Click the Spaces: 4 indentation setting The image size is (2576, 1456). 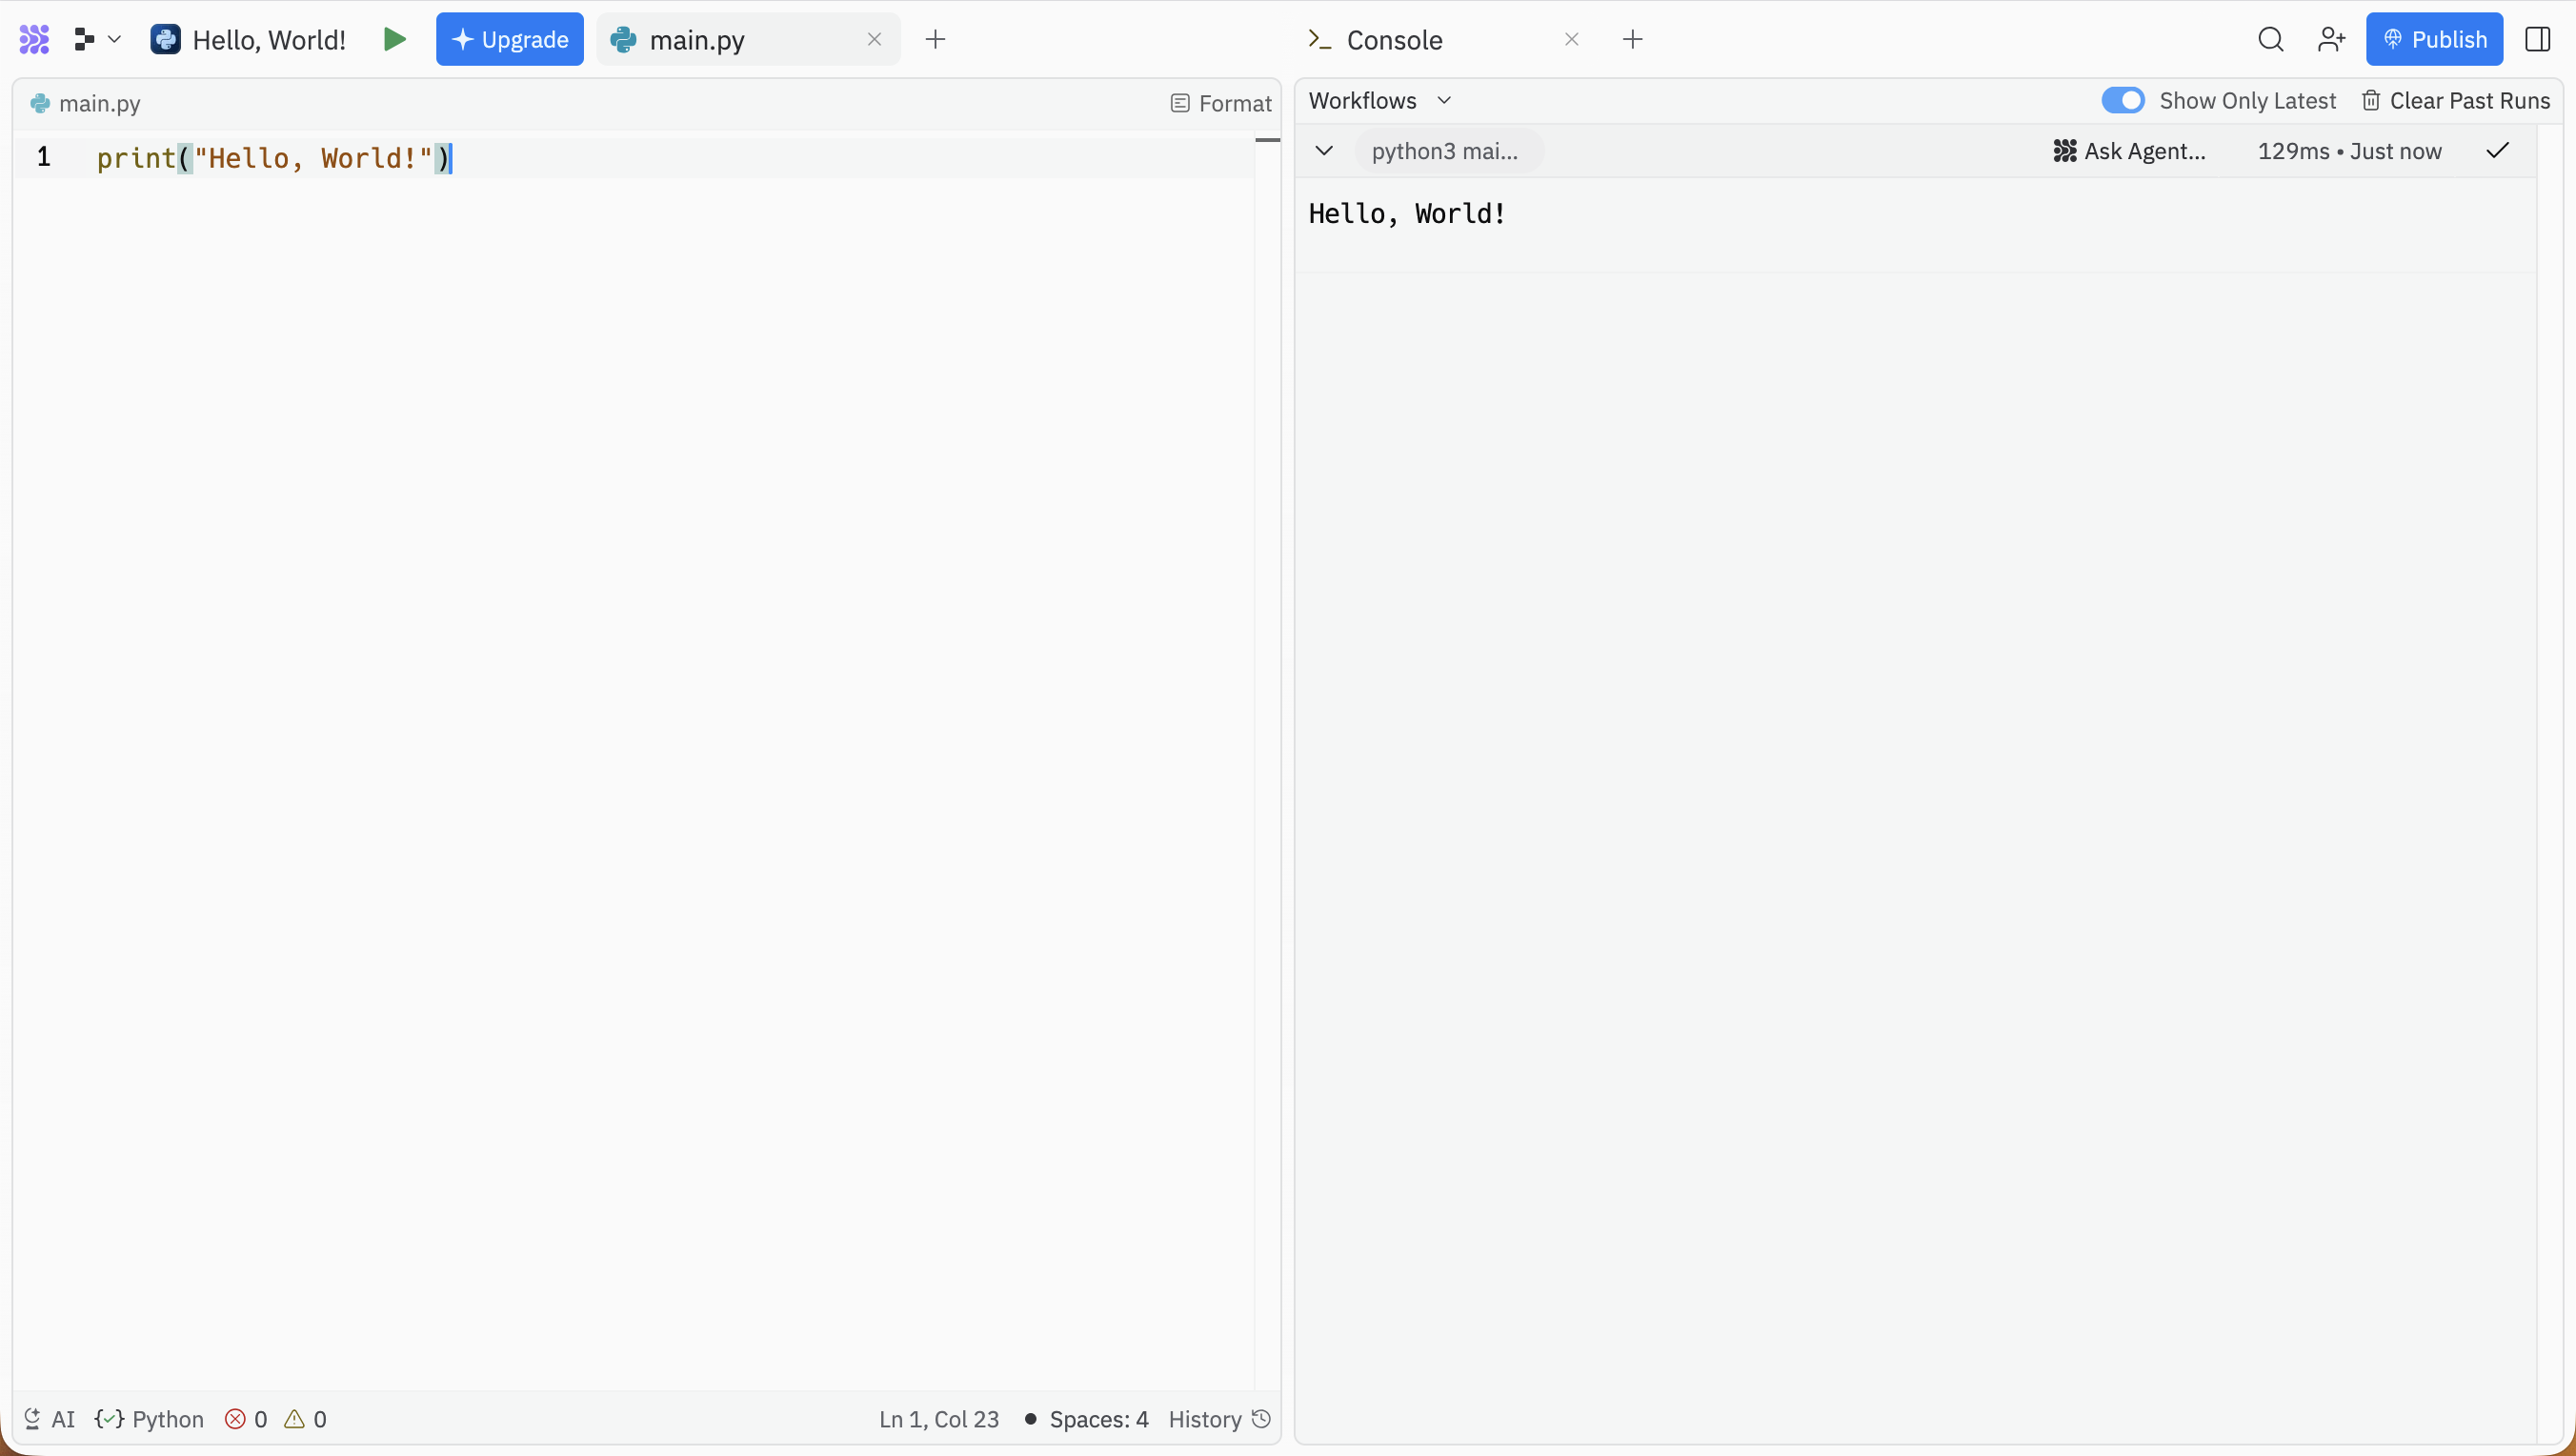coord(1098,1419)
